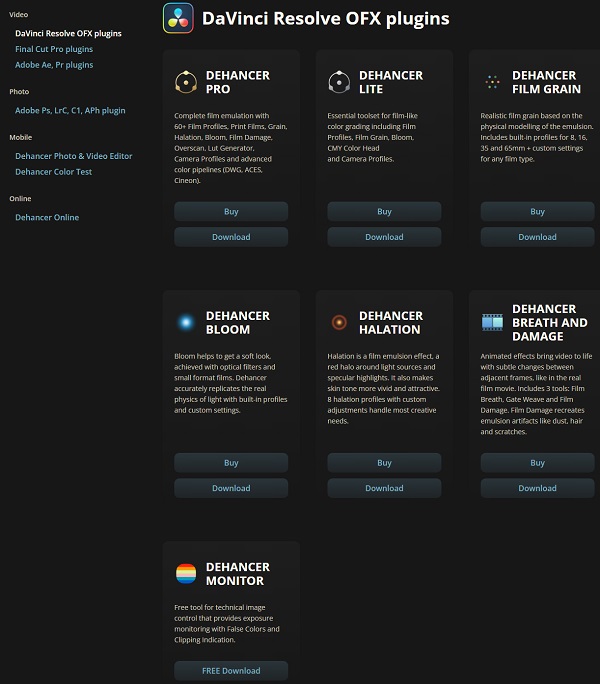Click the Dehancer Pro product icon
This screenshot has width=600, height=684.
click(x=185, y=82)
